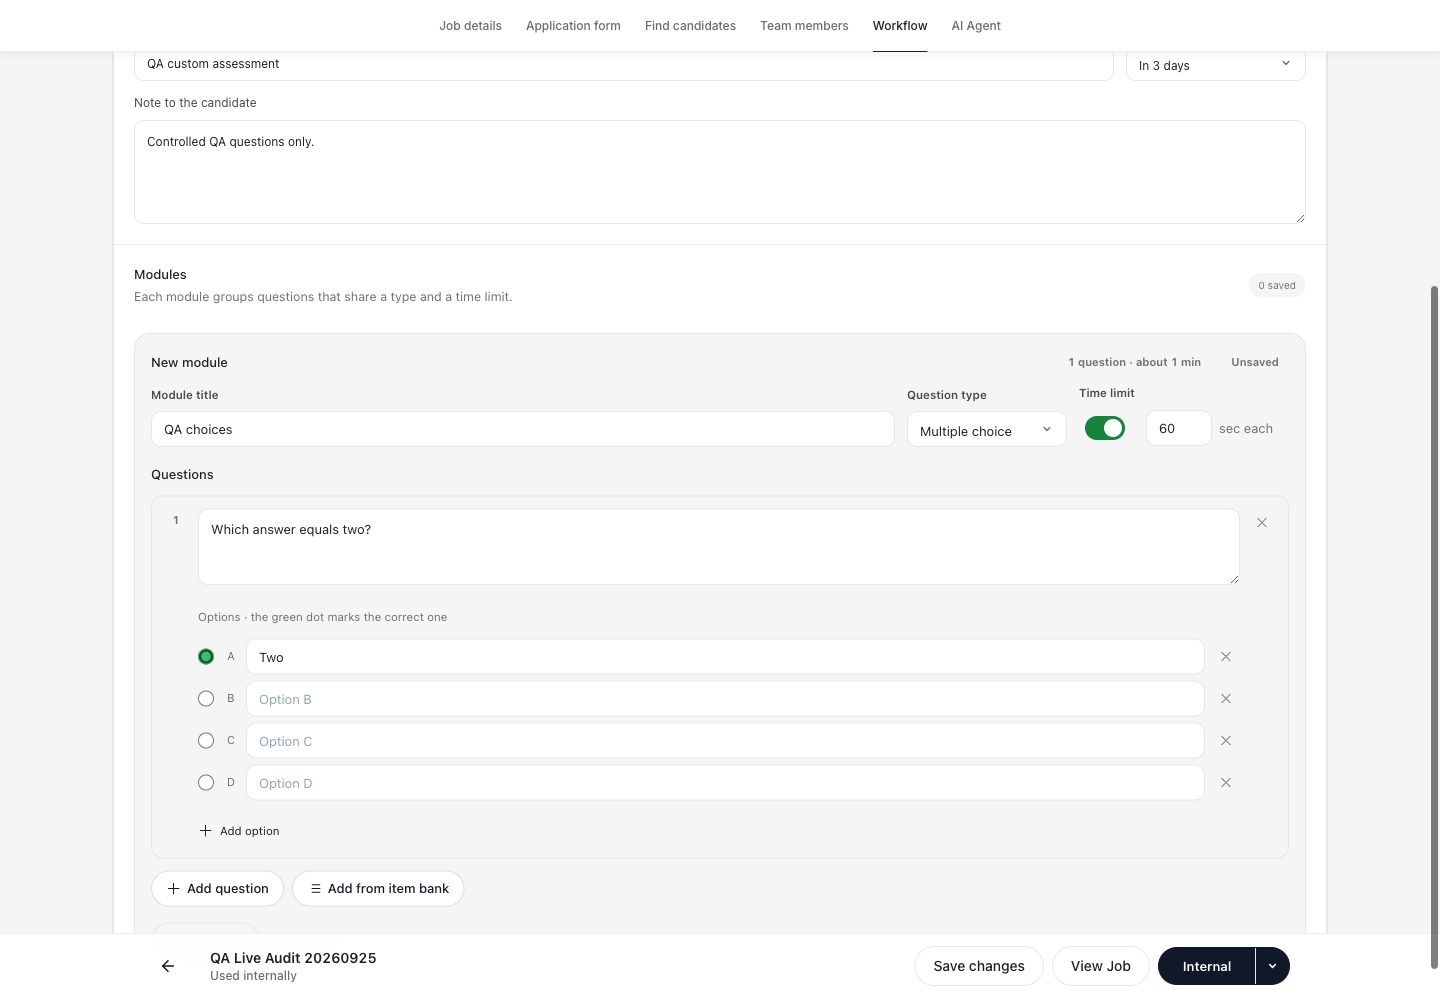Click the Add question button

[x=217, y=888]
